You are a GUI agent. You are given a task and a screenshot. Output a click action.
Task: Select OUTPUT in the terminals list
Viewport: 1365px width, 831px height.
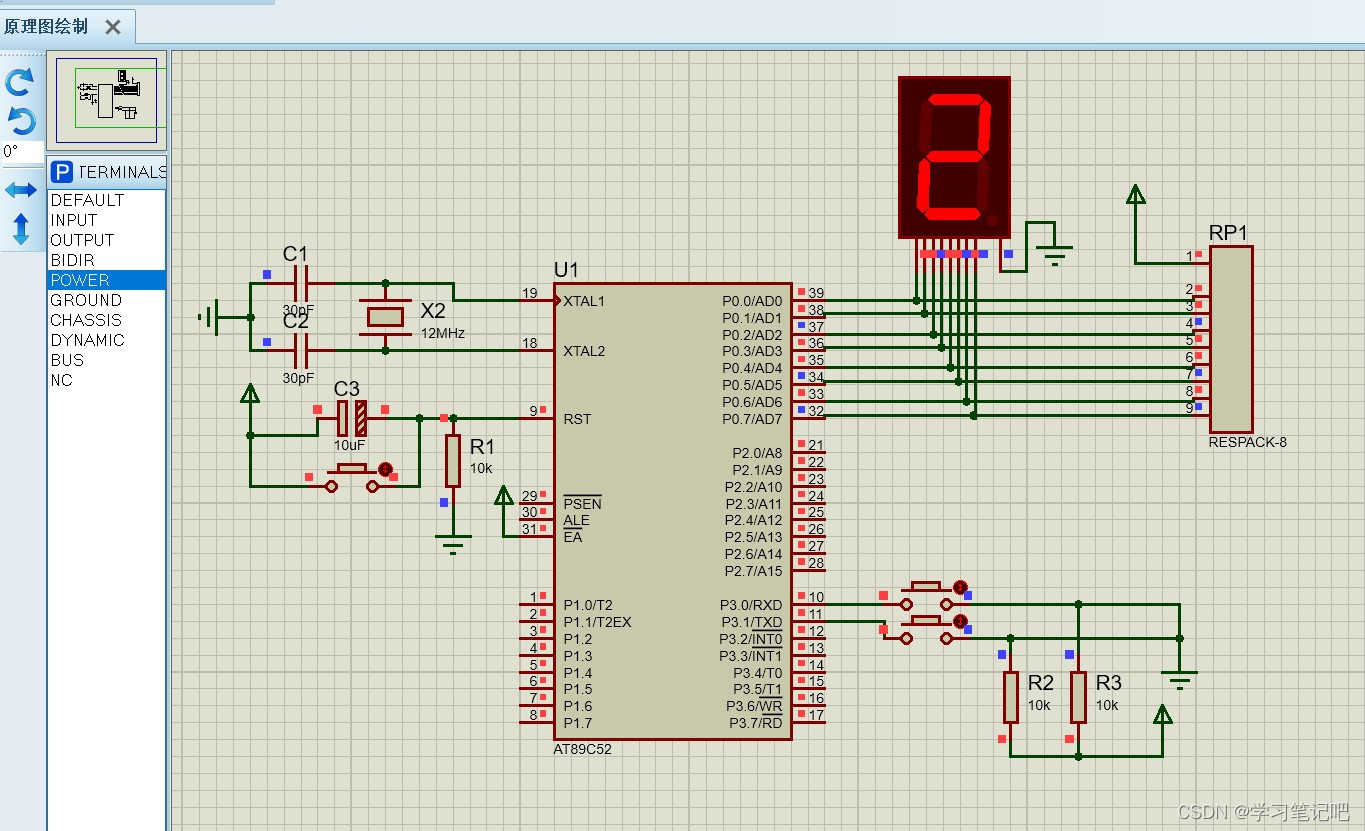(x=106, y=240)
